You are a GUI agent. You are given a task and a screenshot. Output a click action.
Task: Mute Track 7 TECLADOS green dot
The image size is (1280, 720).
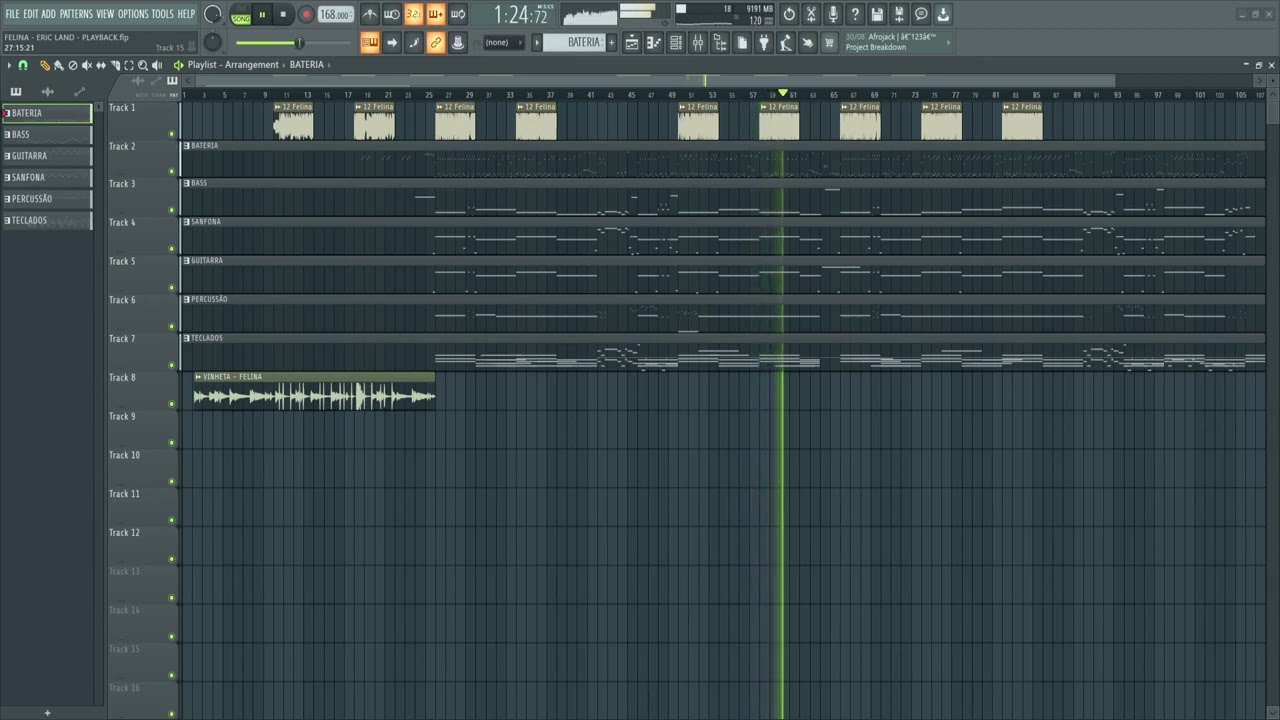click(172, 365)
